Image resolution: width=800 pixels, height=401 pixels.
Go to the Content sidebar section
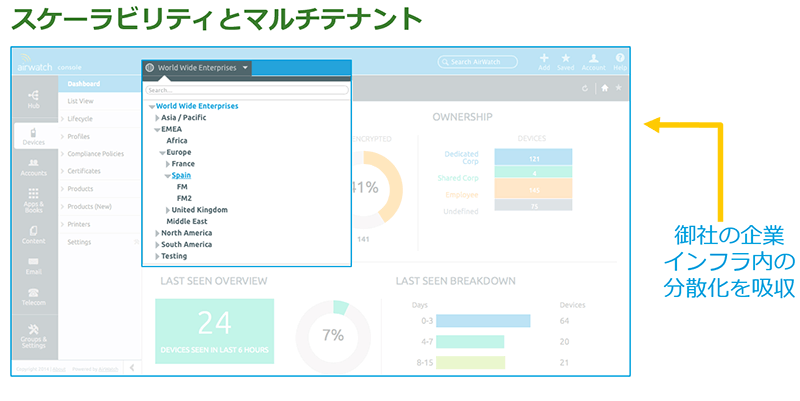(34, 234)
